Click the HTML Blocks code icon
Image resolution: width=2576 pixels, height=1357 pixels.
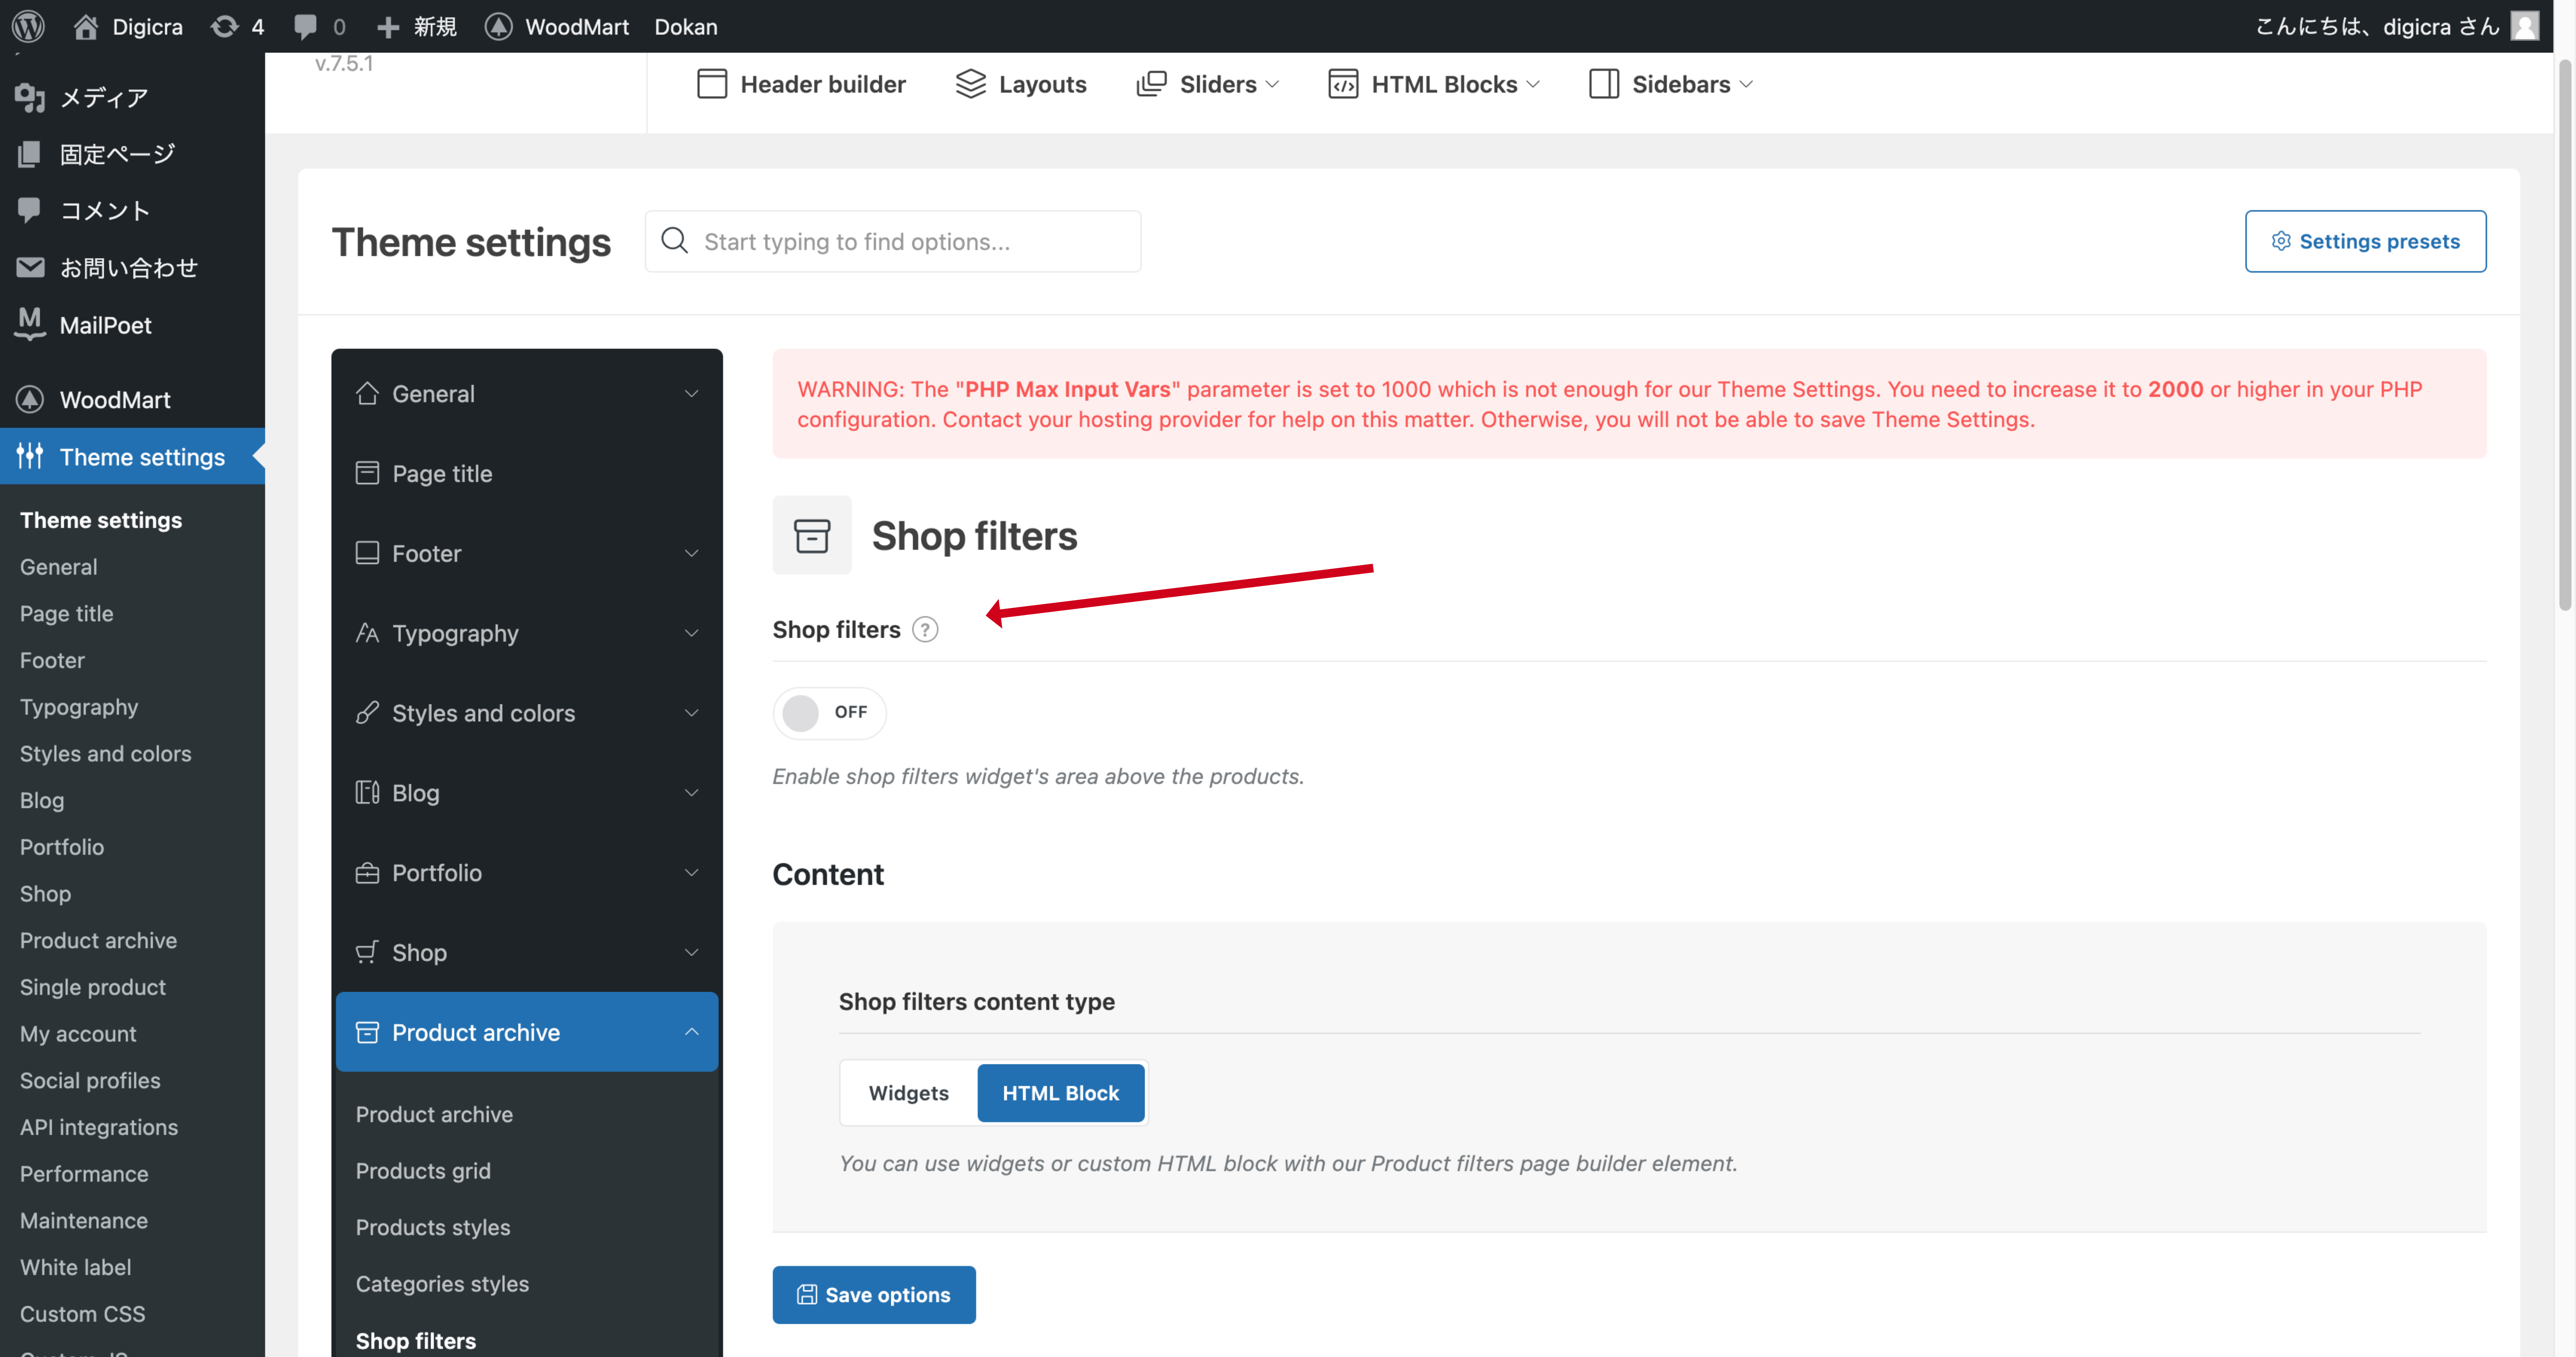1343,84
